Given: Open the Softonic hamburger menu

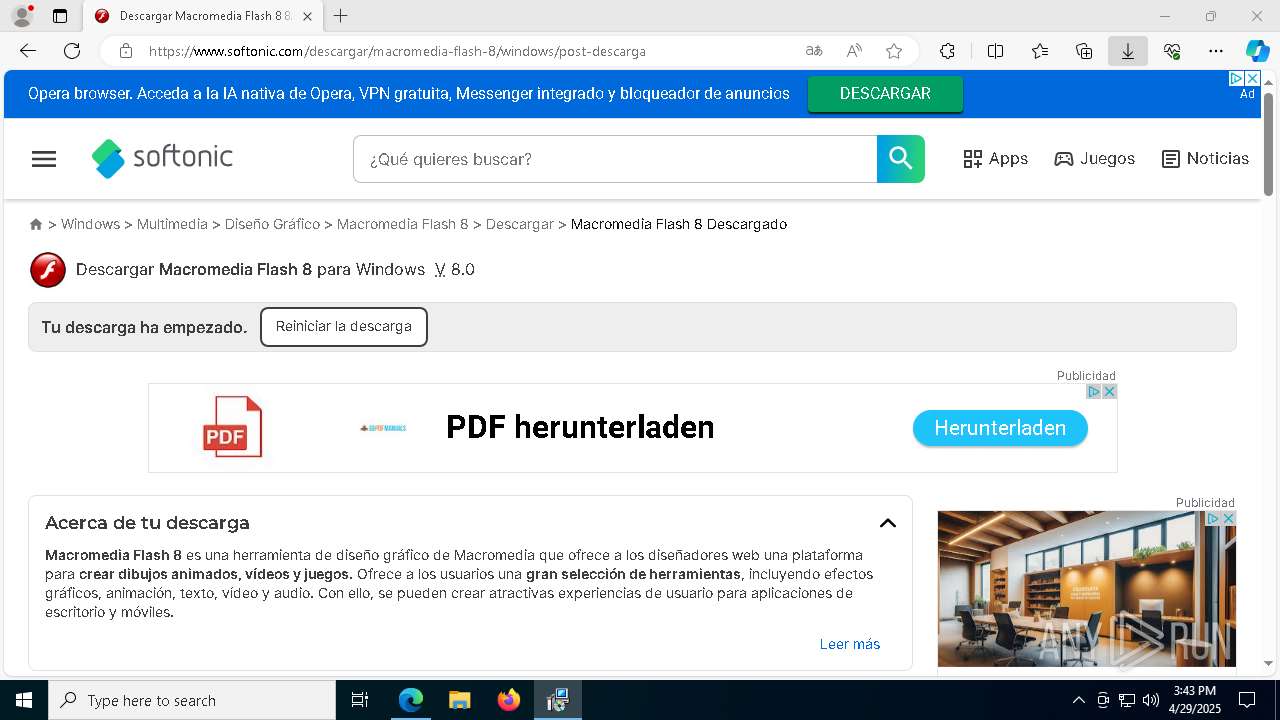Looking at the screenshot, I should [x=44, y=159].
